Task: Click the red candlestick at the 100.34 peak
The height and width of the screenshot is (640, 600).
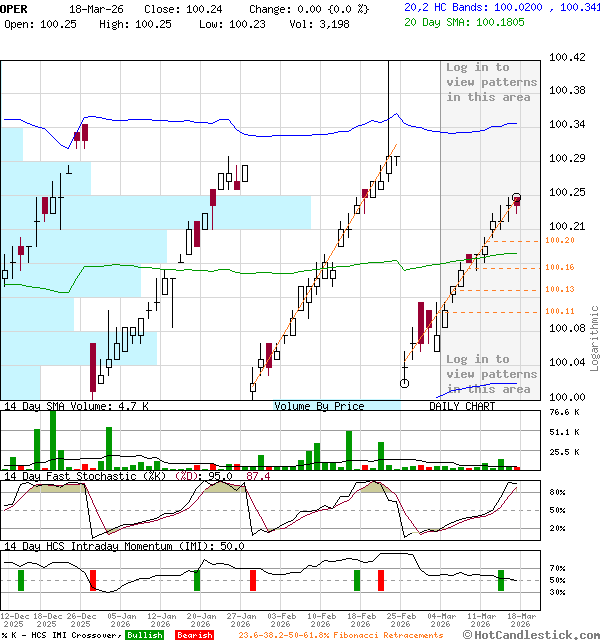Action: tap(86, 132)
